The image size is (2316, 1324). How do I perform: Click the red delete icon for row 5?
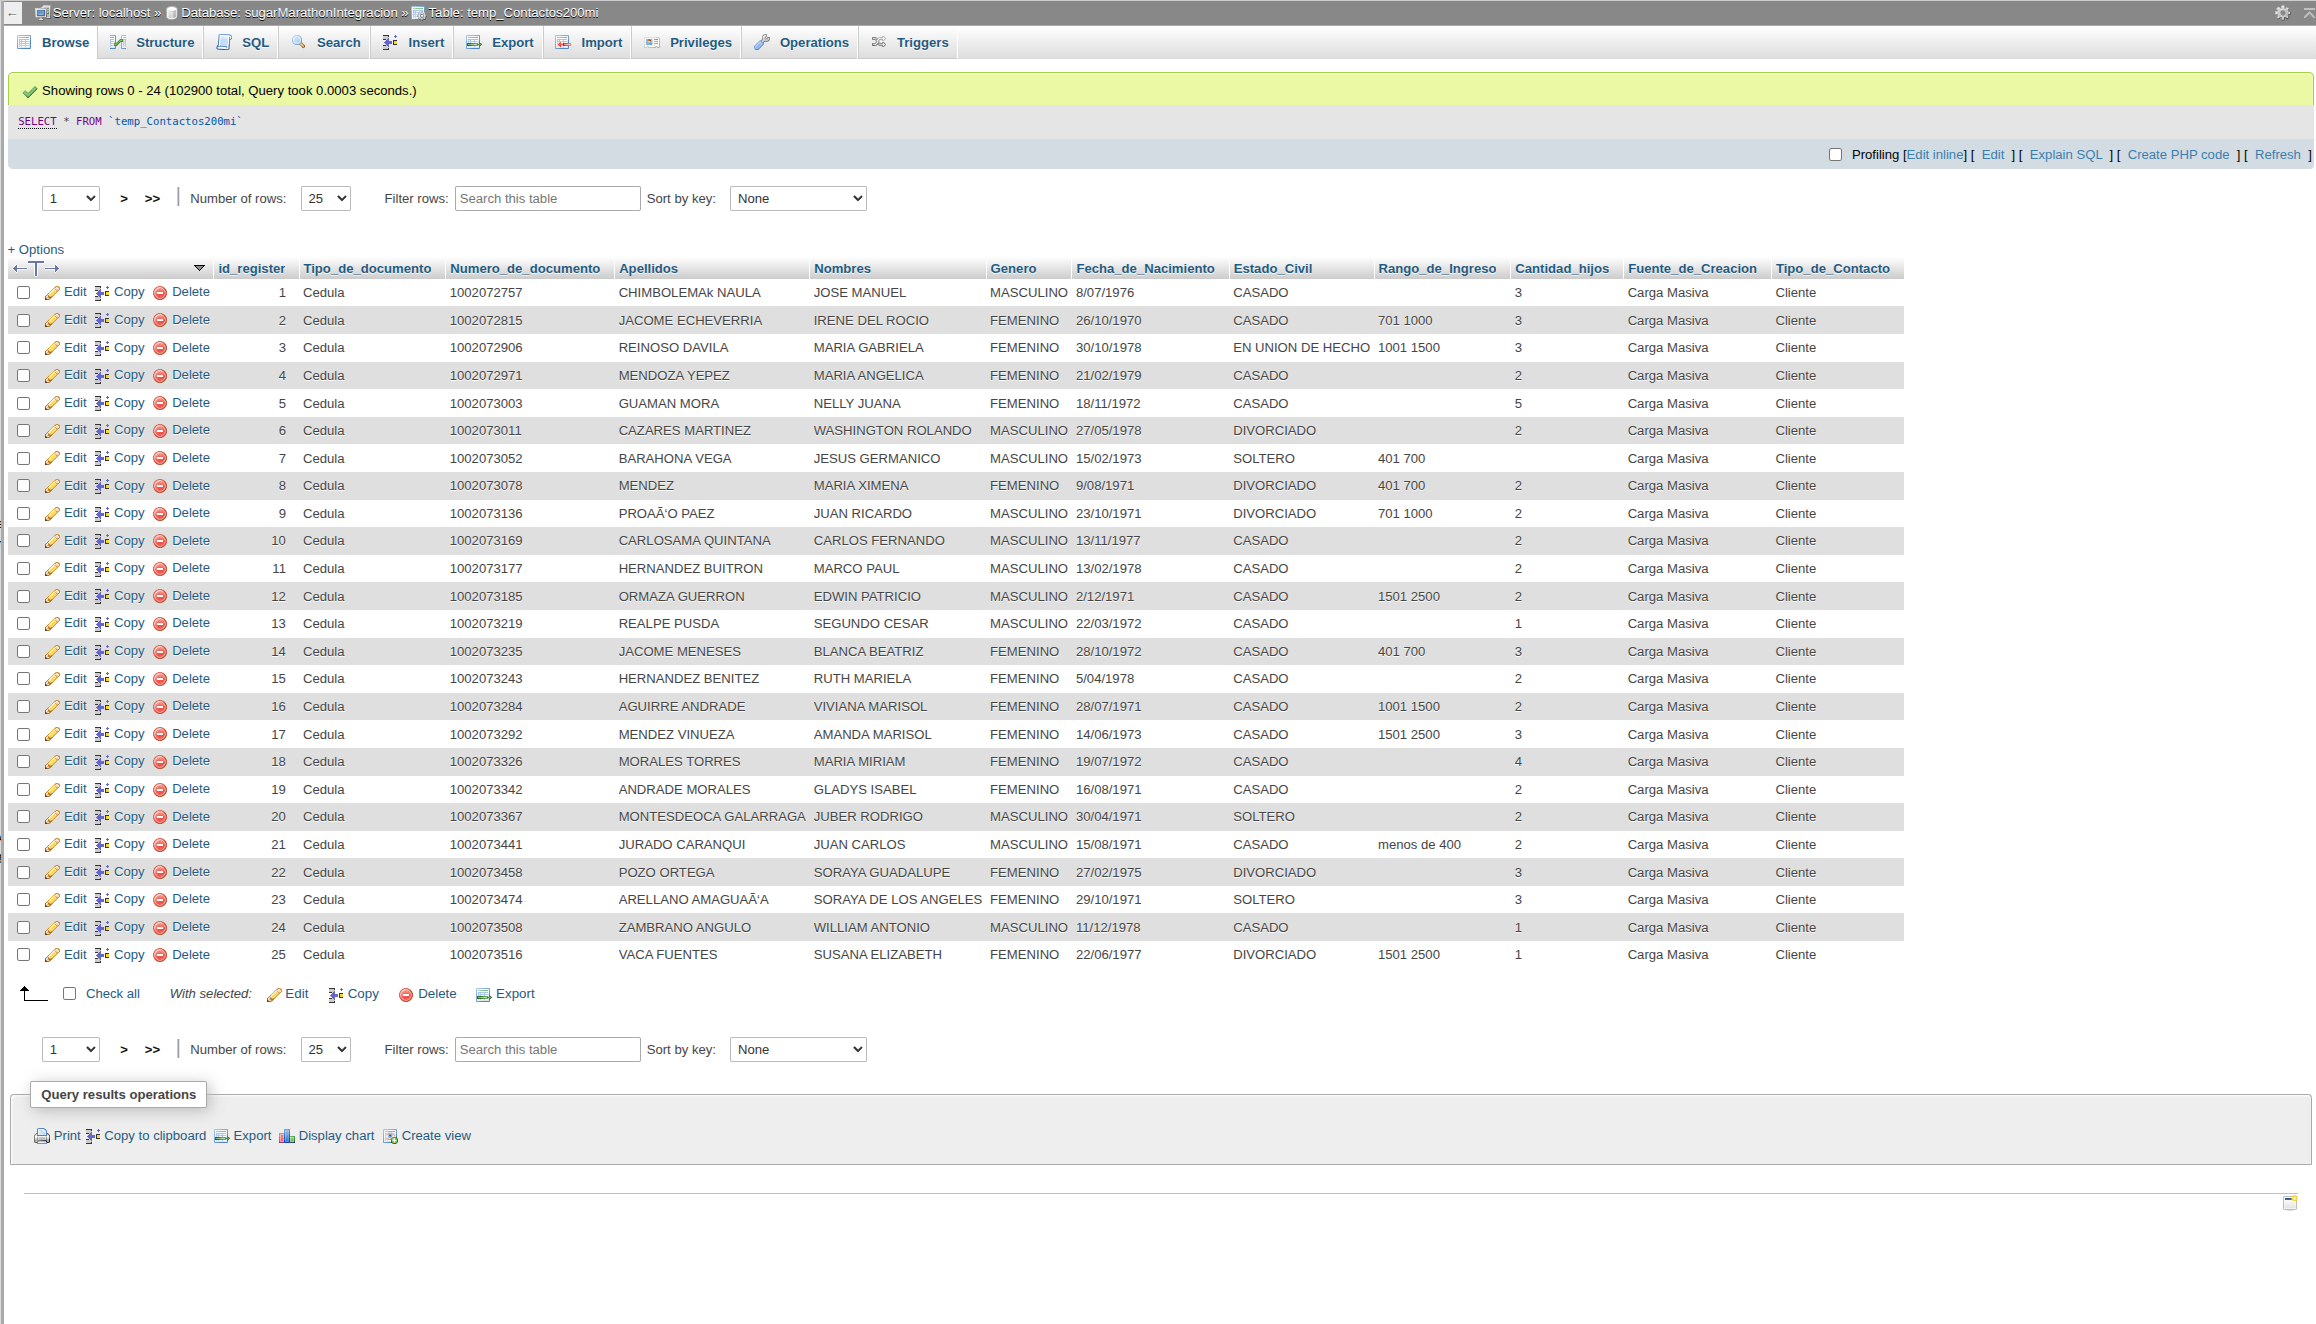pyautogui.click(x=160, y=404)
